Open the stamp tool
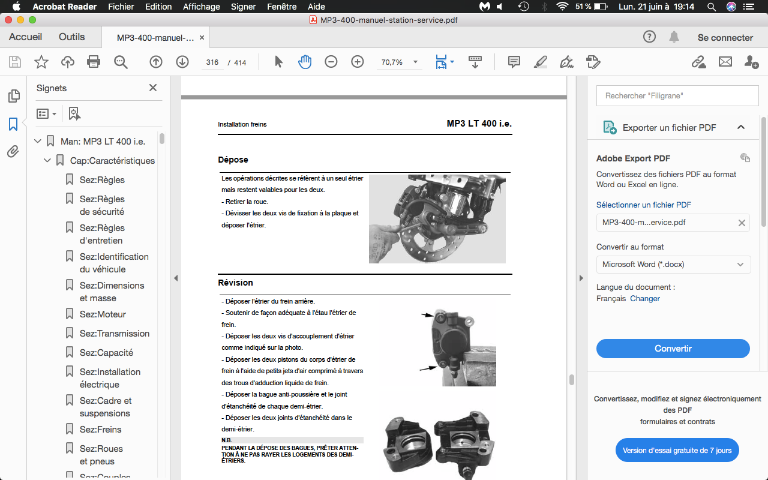The width and height of the screenshot is (768, 480). click(593, 62)
